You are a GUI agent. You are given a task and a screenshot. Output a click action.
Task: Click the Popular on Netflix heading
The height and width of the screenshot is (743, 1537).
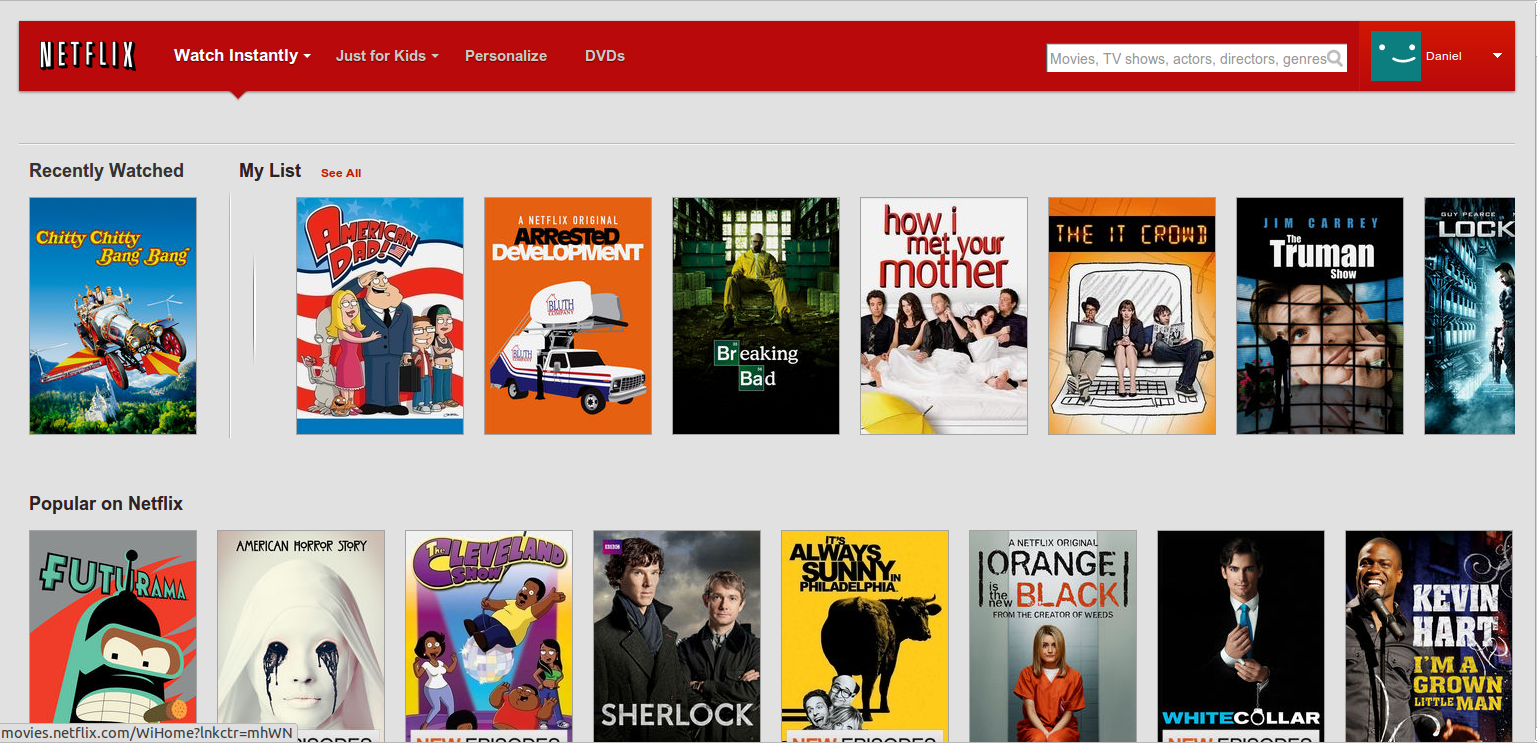[106, 504]
